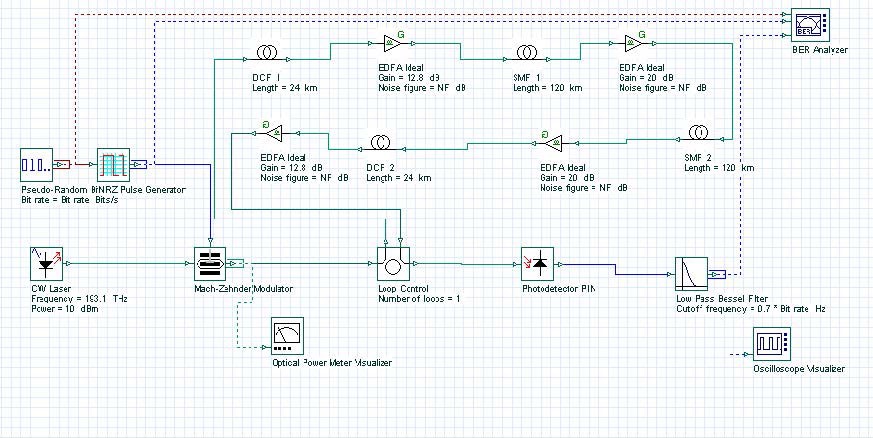Viewport: 873px width, 438px height.
Task: Click the Mach-Zehnder Modulator output port
Action: [x=235, y=264]
